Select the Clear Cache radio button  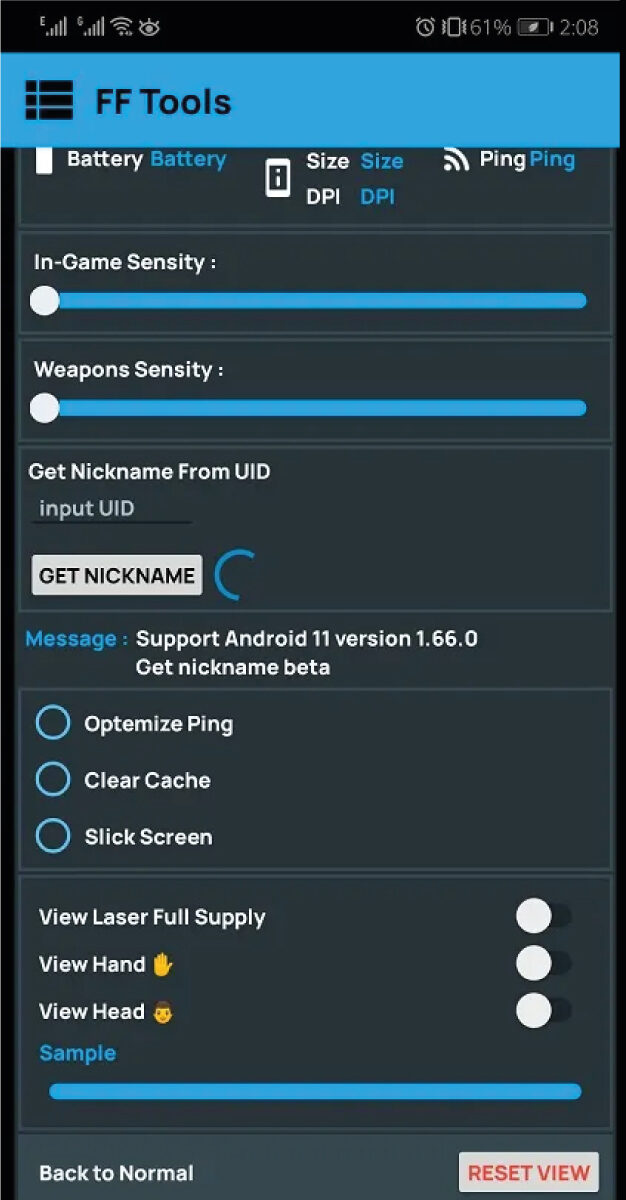coord(53,780)
